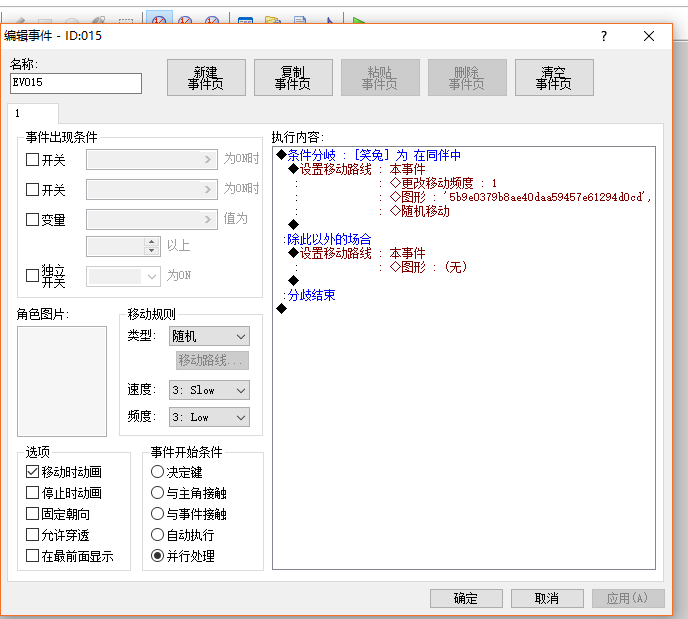The height and width of the screenshot is (619, 688).
Task: Uncheck 移动时动画 option
Action: point(32,472)
